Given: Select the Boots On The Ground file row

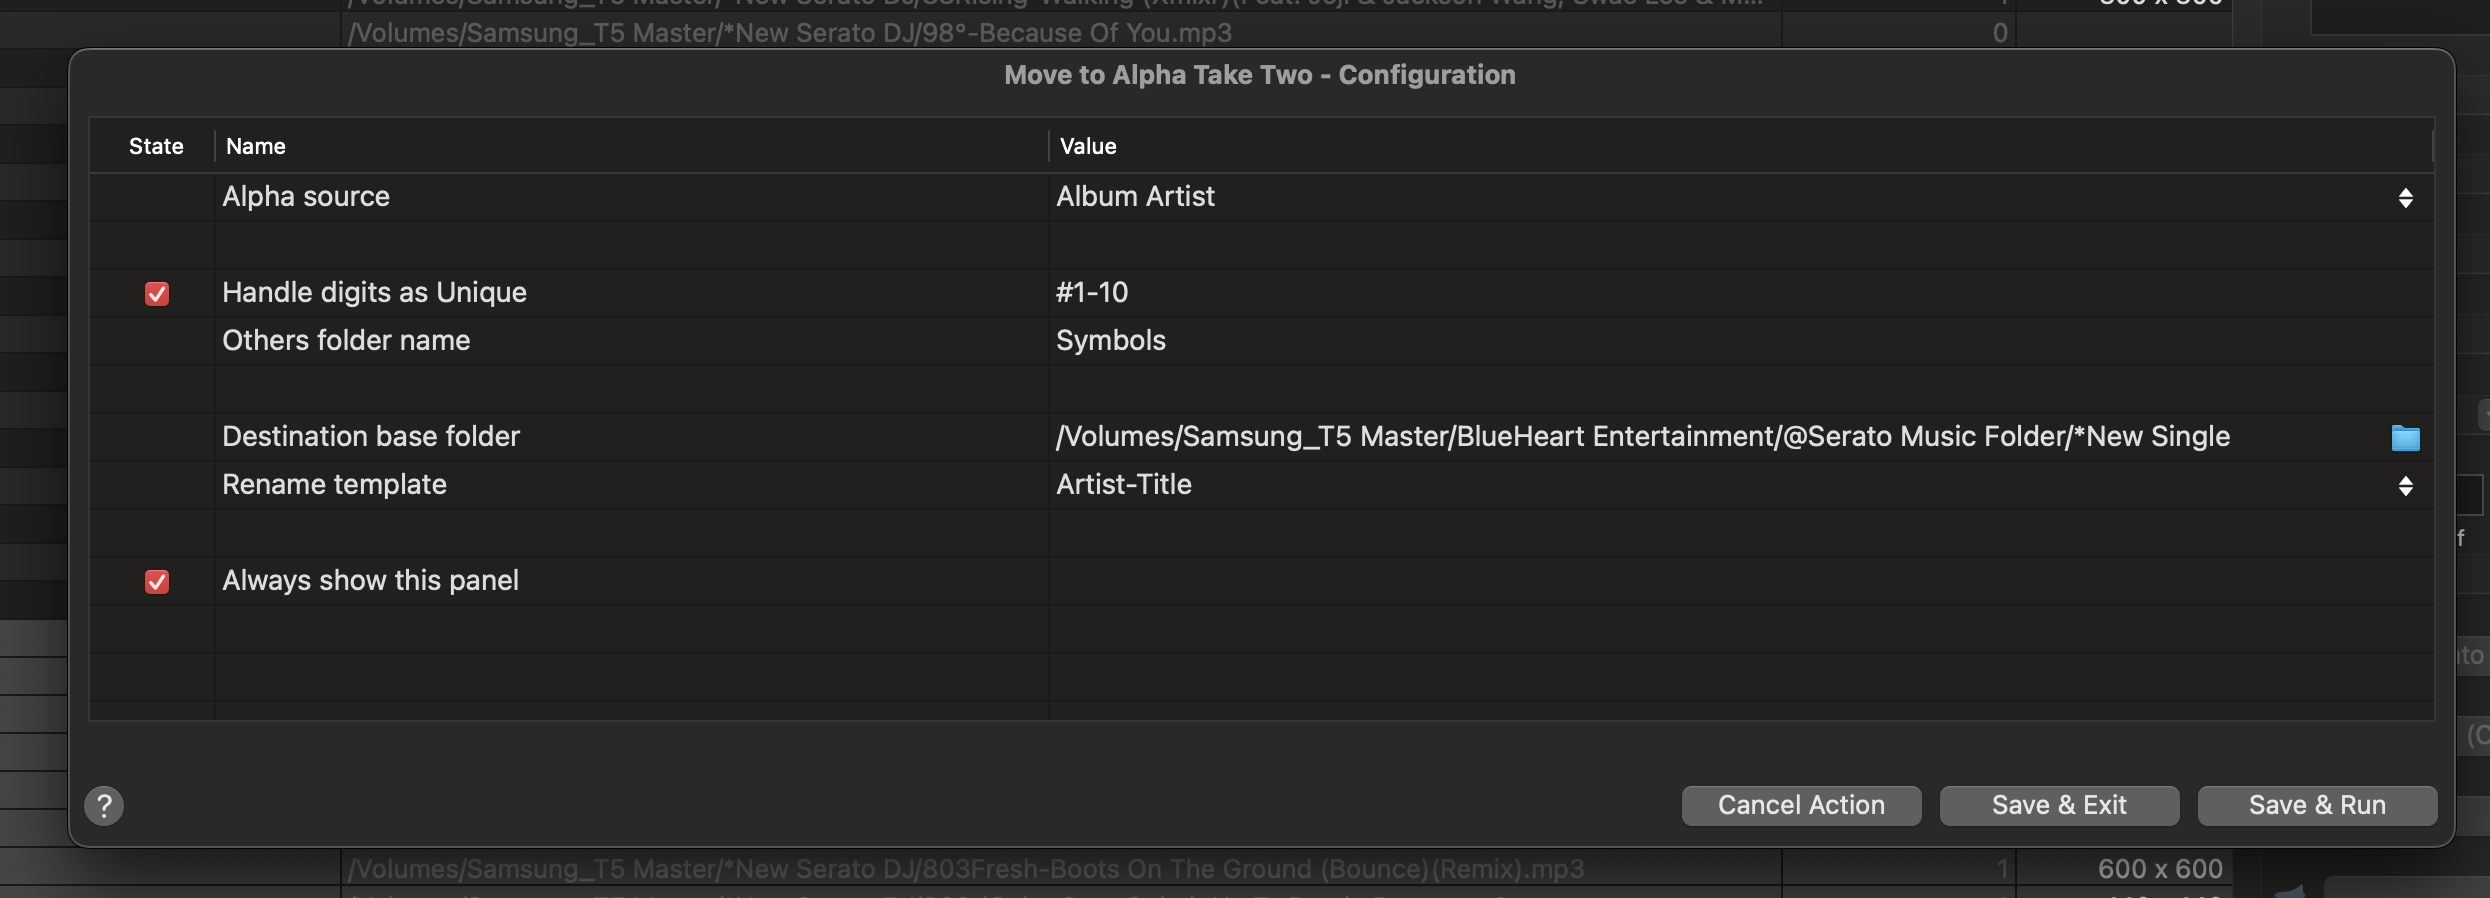Looking at the screenshot, I should coord(966,869).
